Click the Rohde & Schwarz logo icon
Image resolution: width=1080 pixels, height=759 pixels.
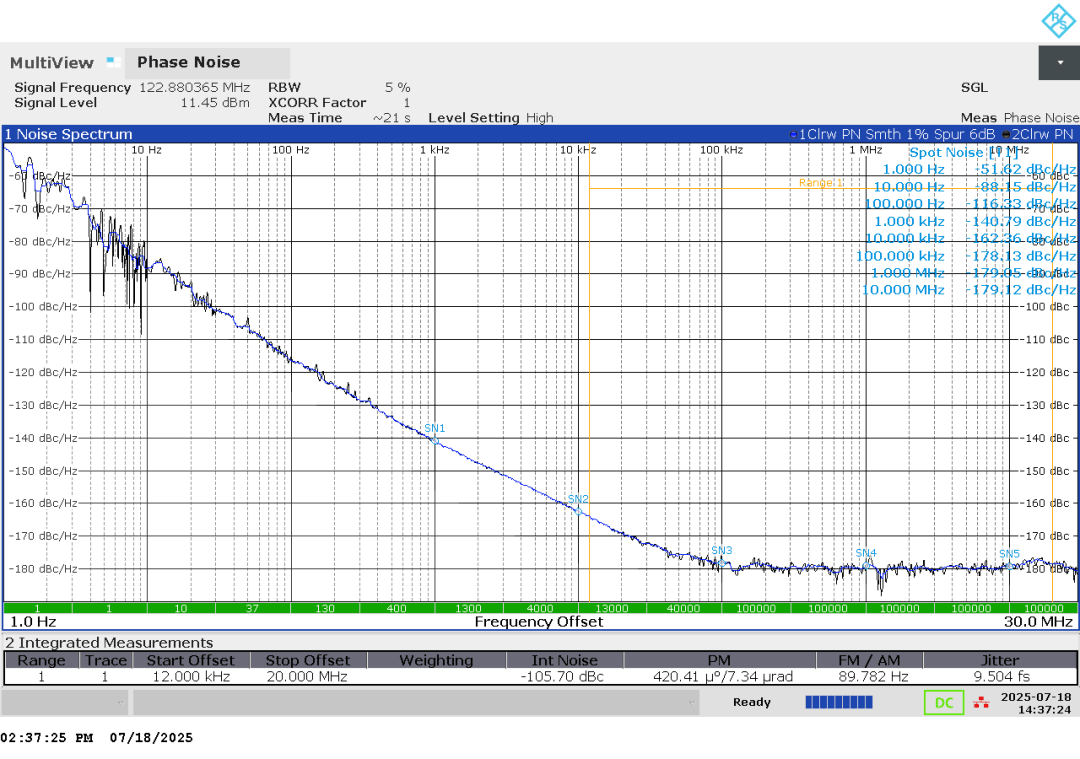click(1056, 20)
